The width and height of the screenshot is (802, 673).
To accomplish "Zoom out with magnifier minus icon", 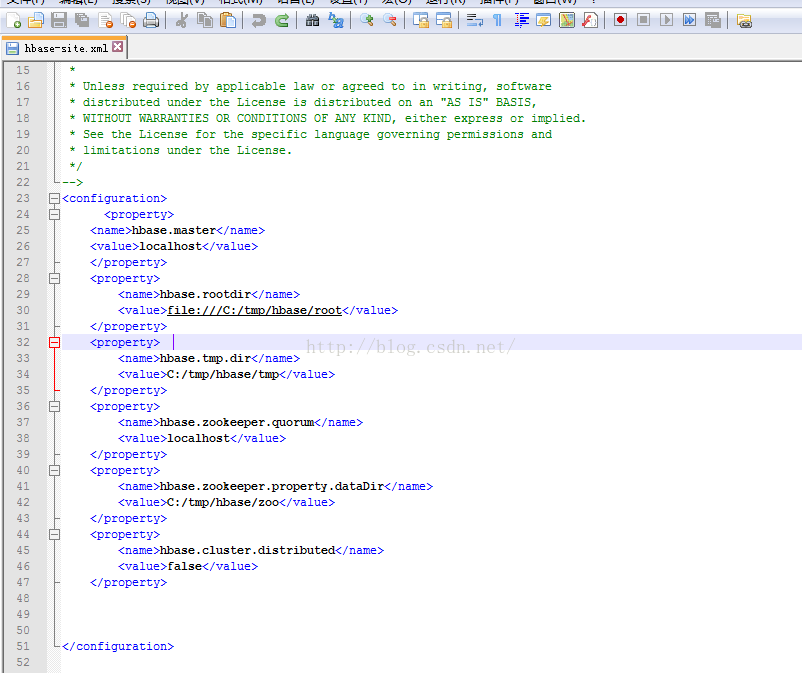I will [390, 20].
